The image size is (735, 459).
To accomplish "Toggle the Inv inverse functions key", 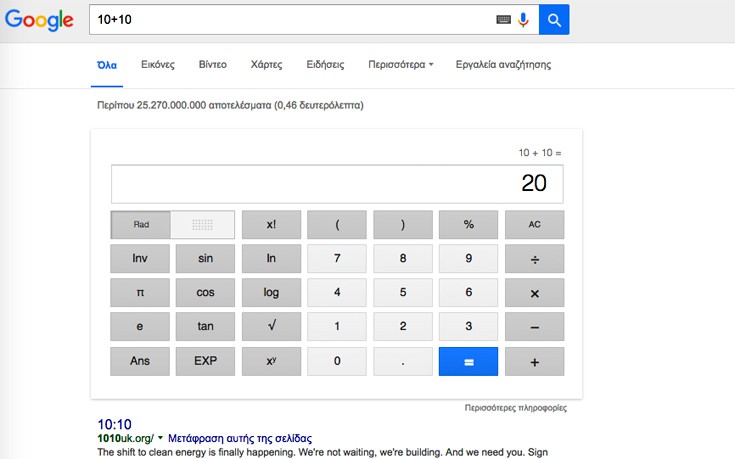I will pyautogui.click(x=140, y=259).
